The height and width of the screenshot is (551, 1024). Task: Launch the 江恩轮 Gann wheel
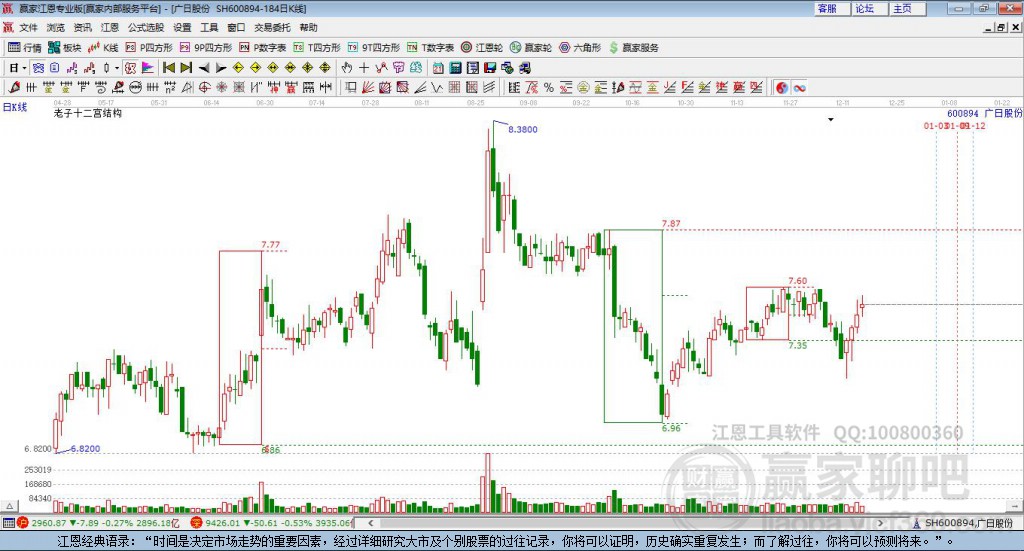[x=482, y=48]
